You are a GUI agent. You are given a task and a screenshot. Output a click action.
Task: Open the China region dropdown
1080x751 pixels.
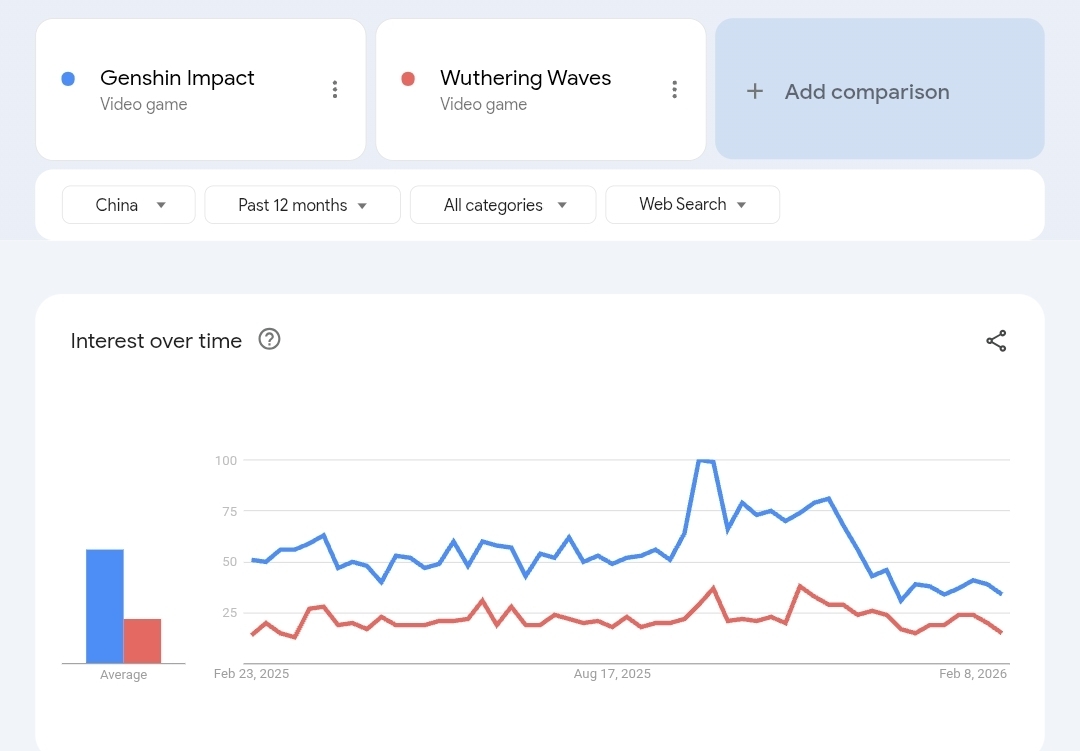pos(129,205)
